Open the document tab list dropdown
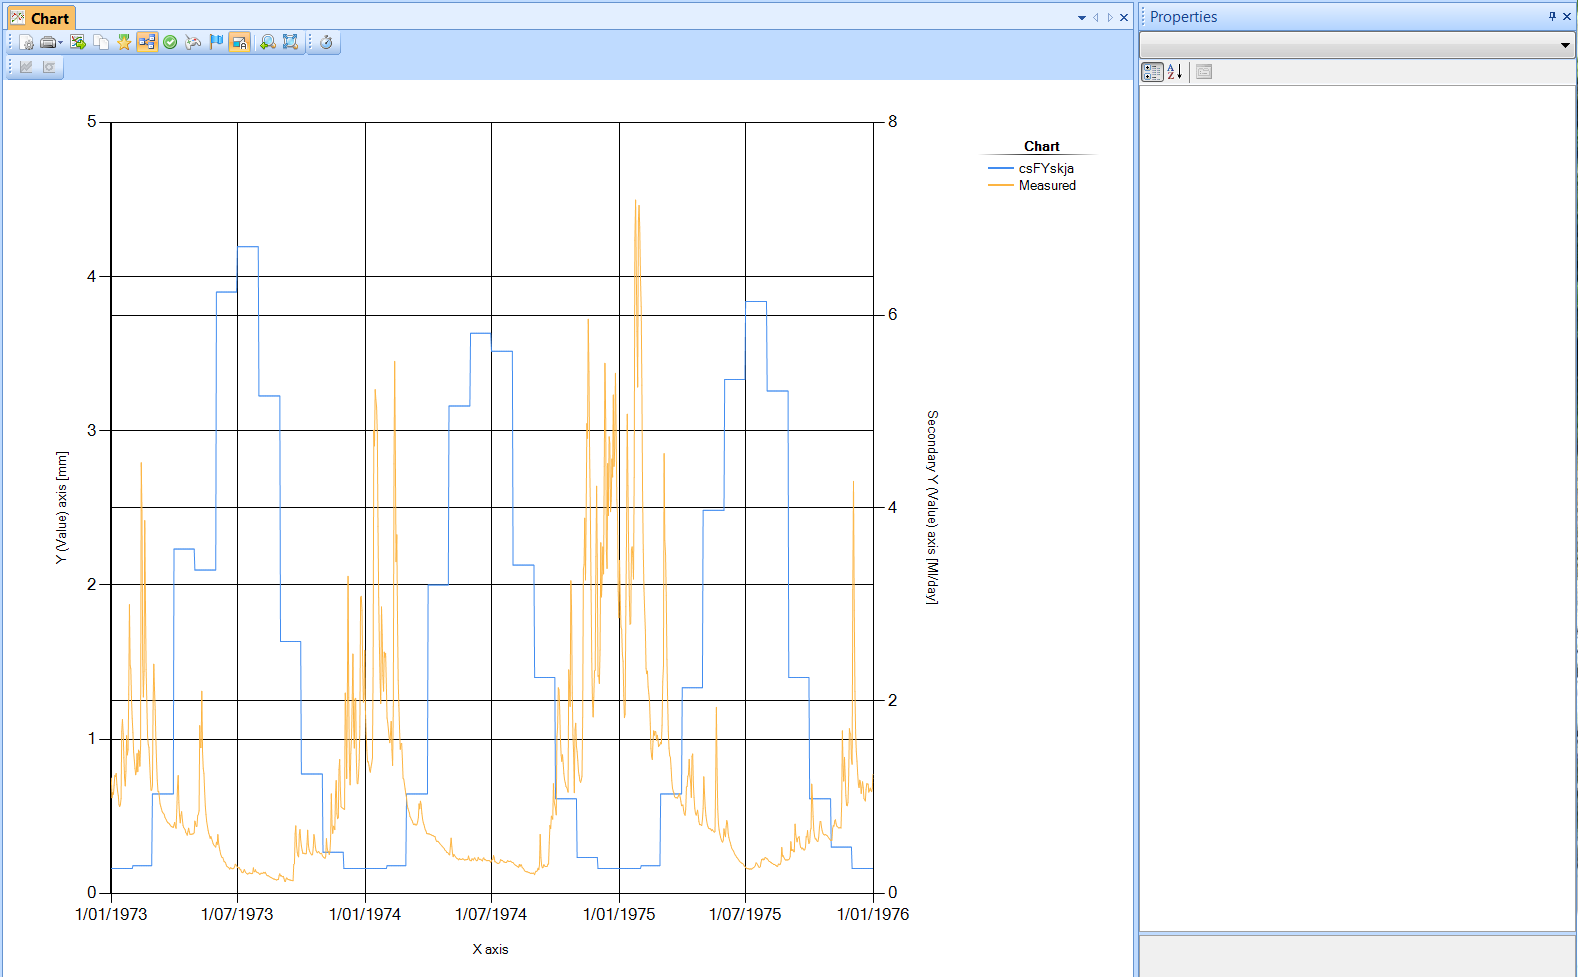1578x977 pixels. pos(1082,18)
